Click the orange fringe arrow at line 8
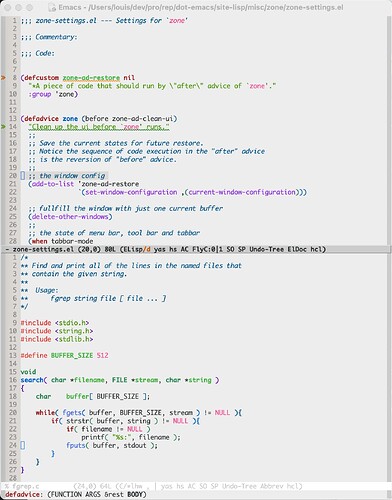 [x=3, y=78]
